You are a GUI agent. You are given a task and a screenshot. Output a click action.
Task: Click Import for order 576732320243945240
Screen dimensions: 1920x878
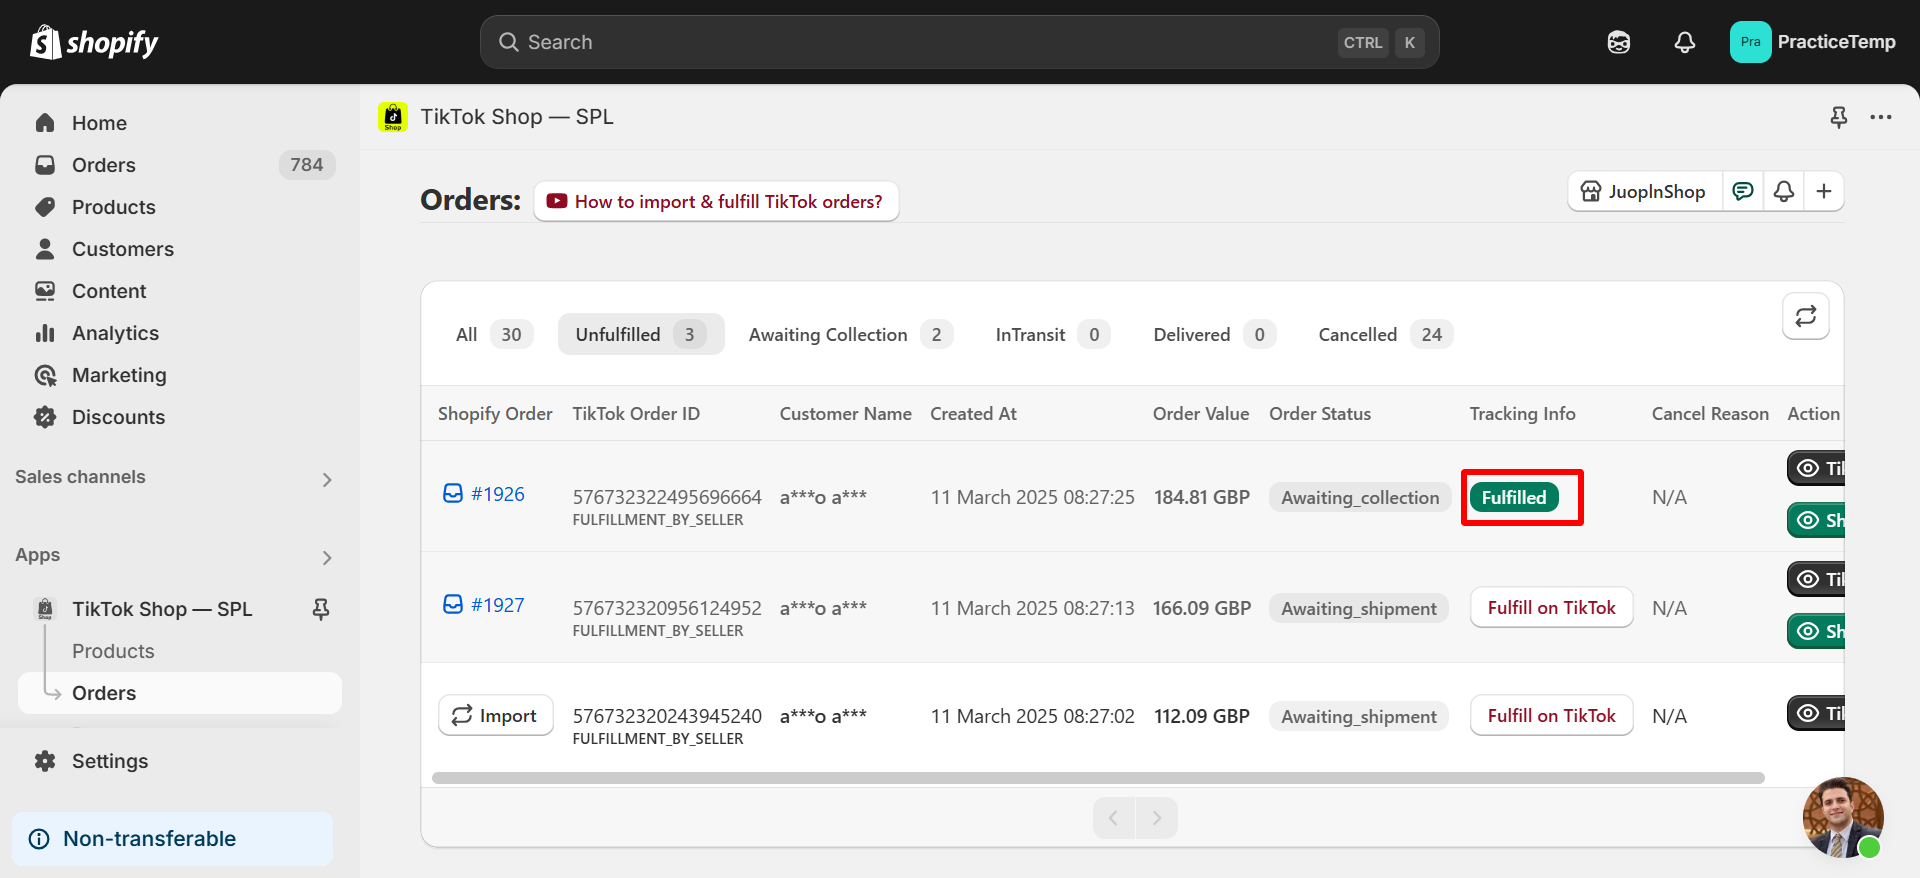click(x=496, y=715)
